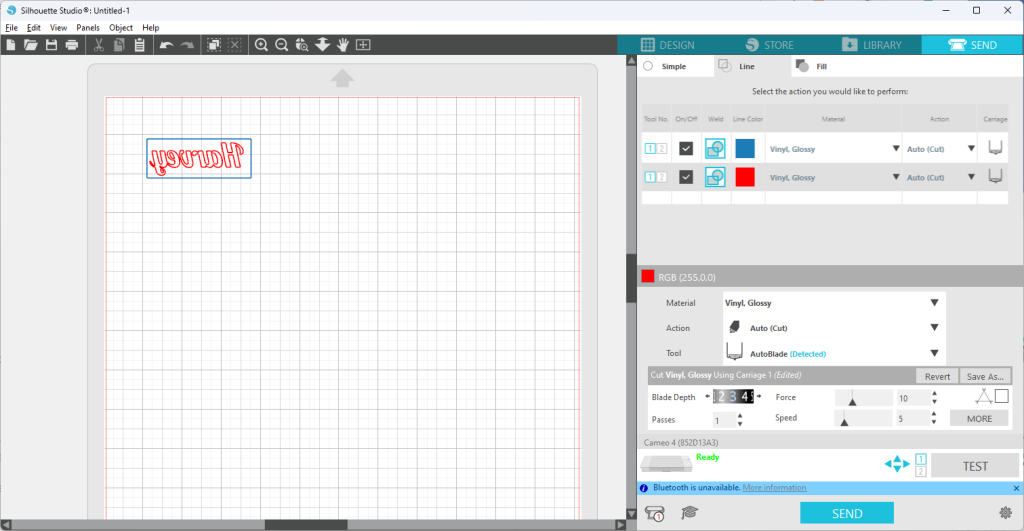The height and width of the screenshot is (531, 1024).
Task: Select the Simple radio option
Action: 648,66
